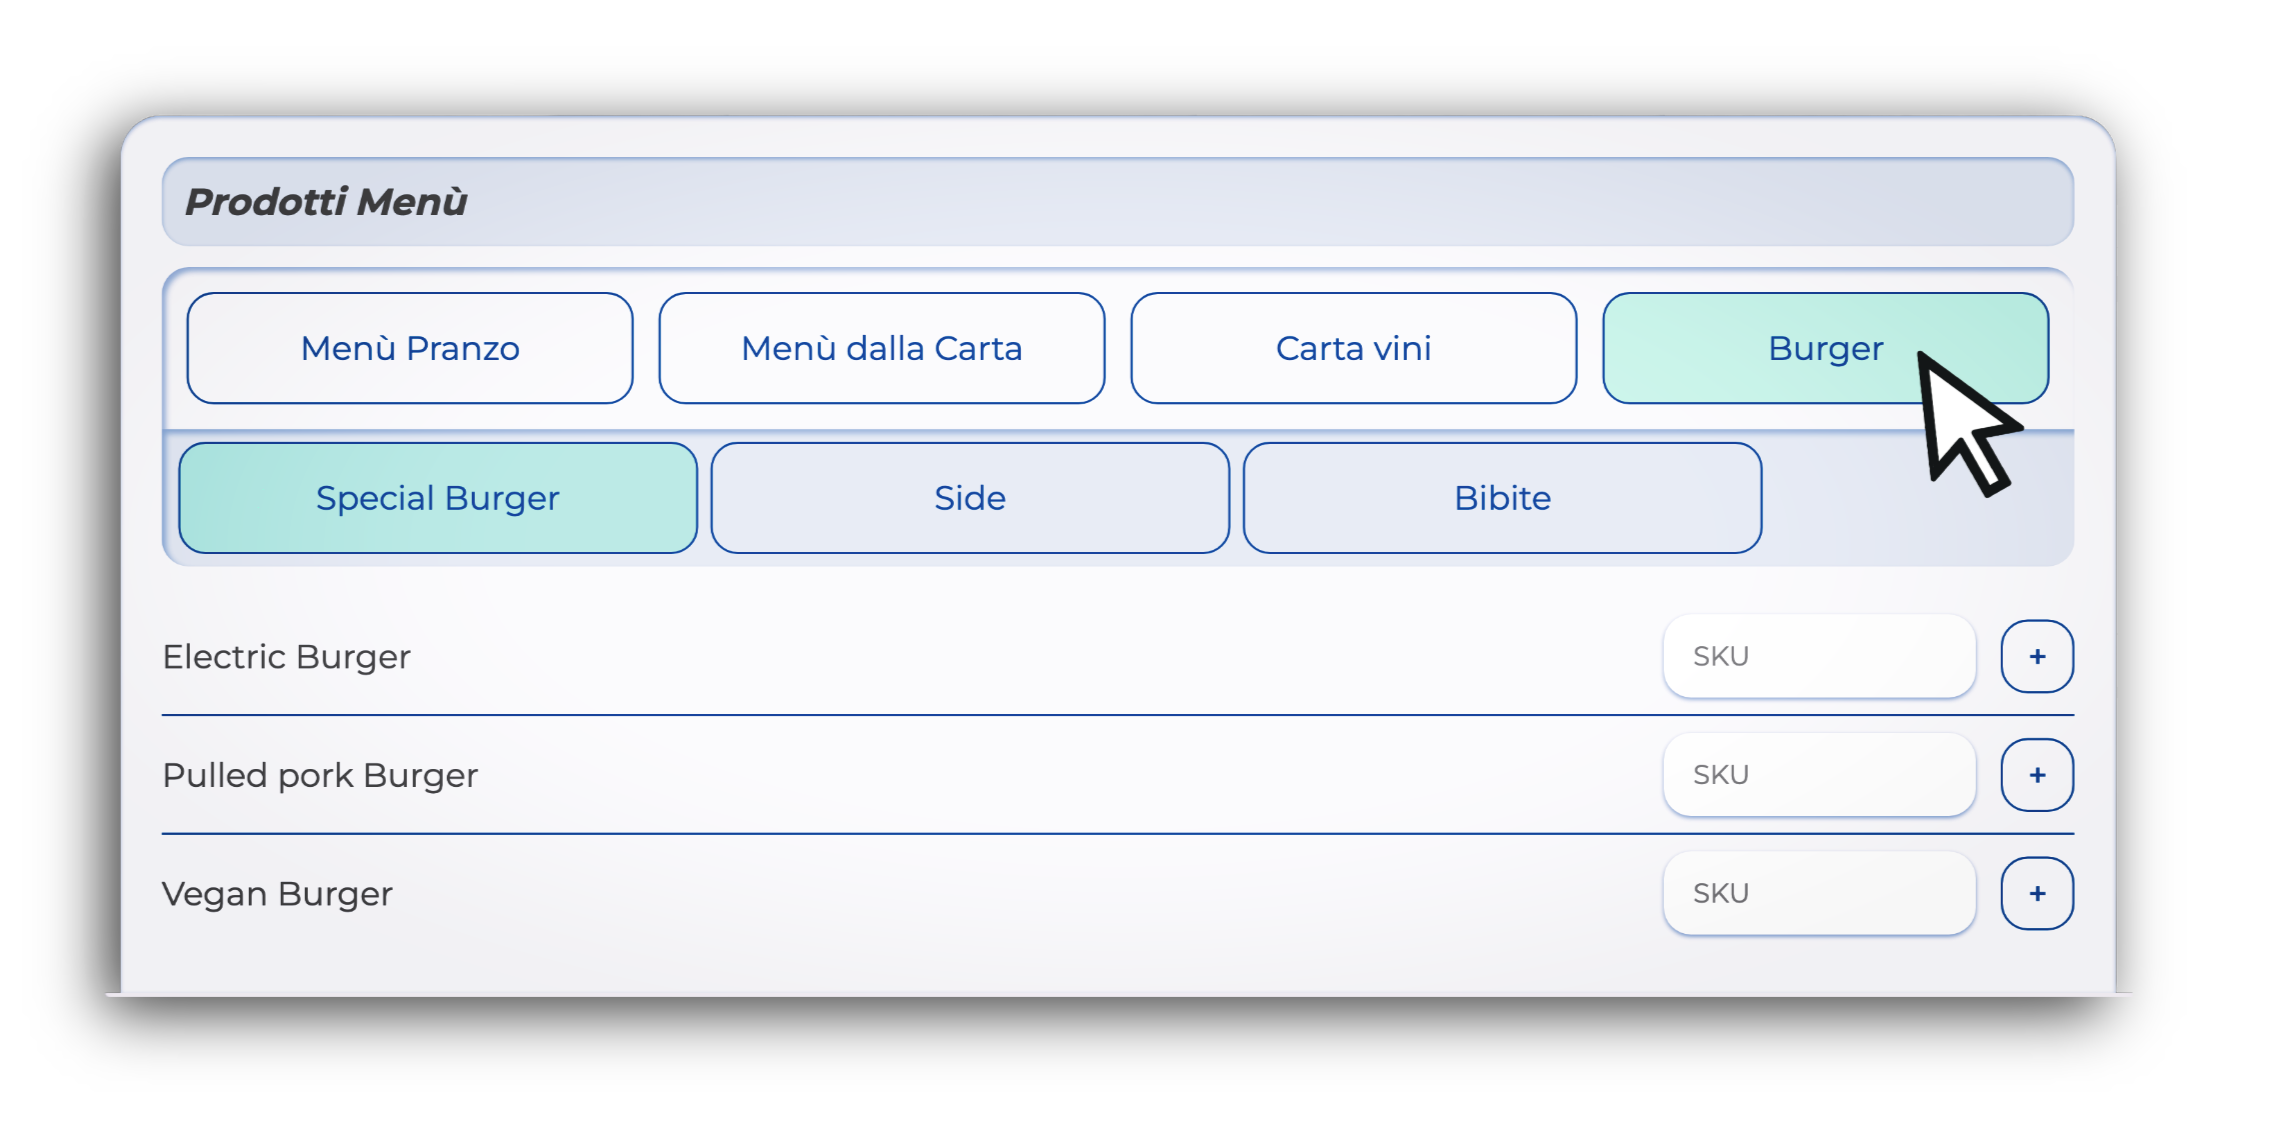Click plus icon beside Vegan Burger

click(2036, 893)
